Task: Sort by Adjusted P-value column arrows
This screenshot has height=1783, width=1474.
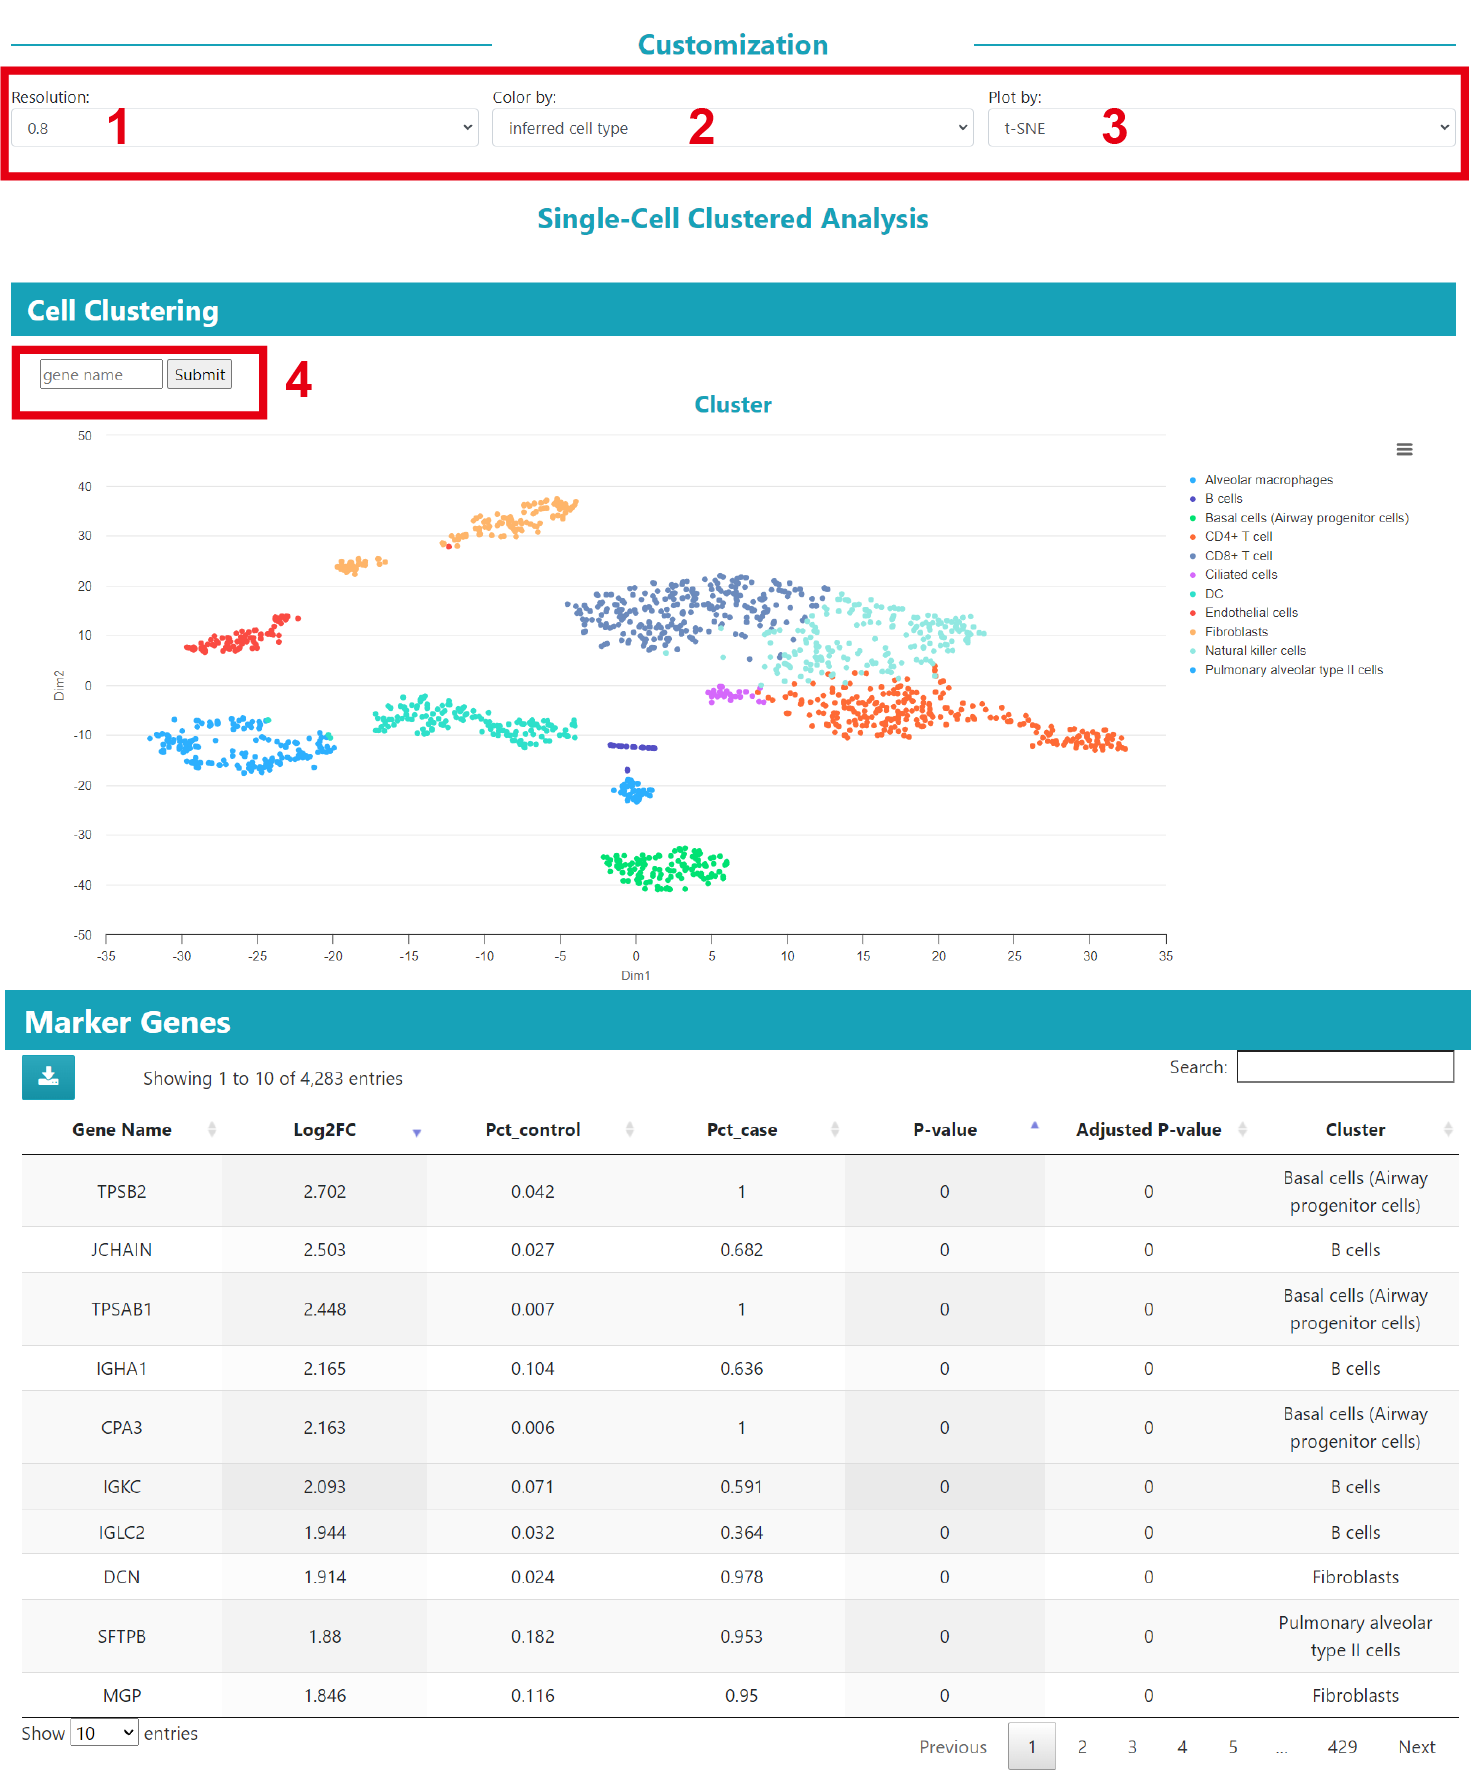Action: tap(1243, 1129)
